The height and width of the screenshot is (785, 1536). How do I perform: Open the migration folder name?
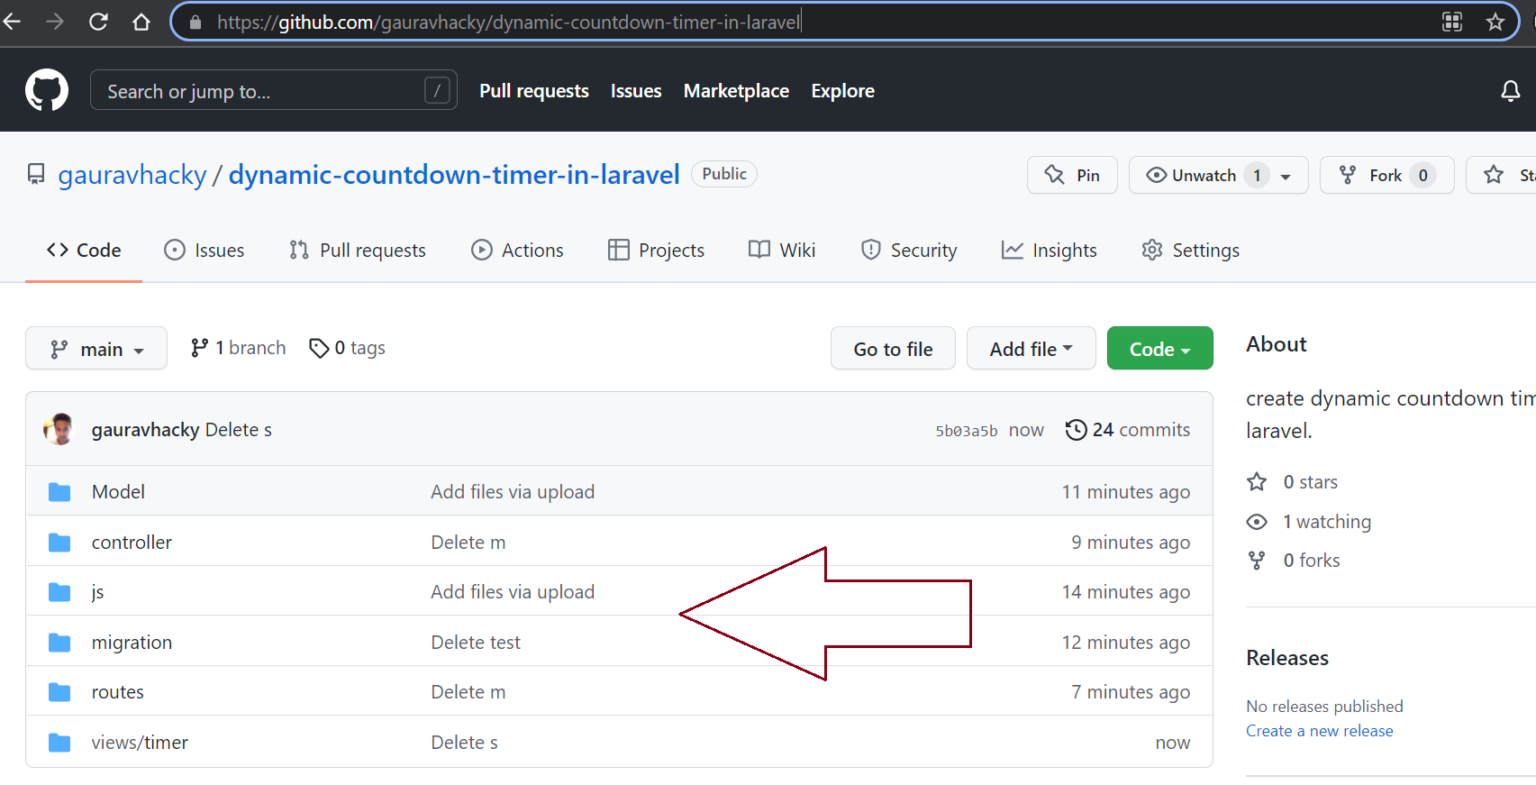click(x=131, y=642)
